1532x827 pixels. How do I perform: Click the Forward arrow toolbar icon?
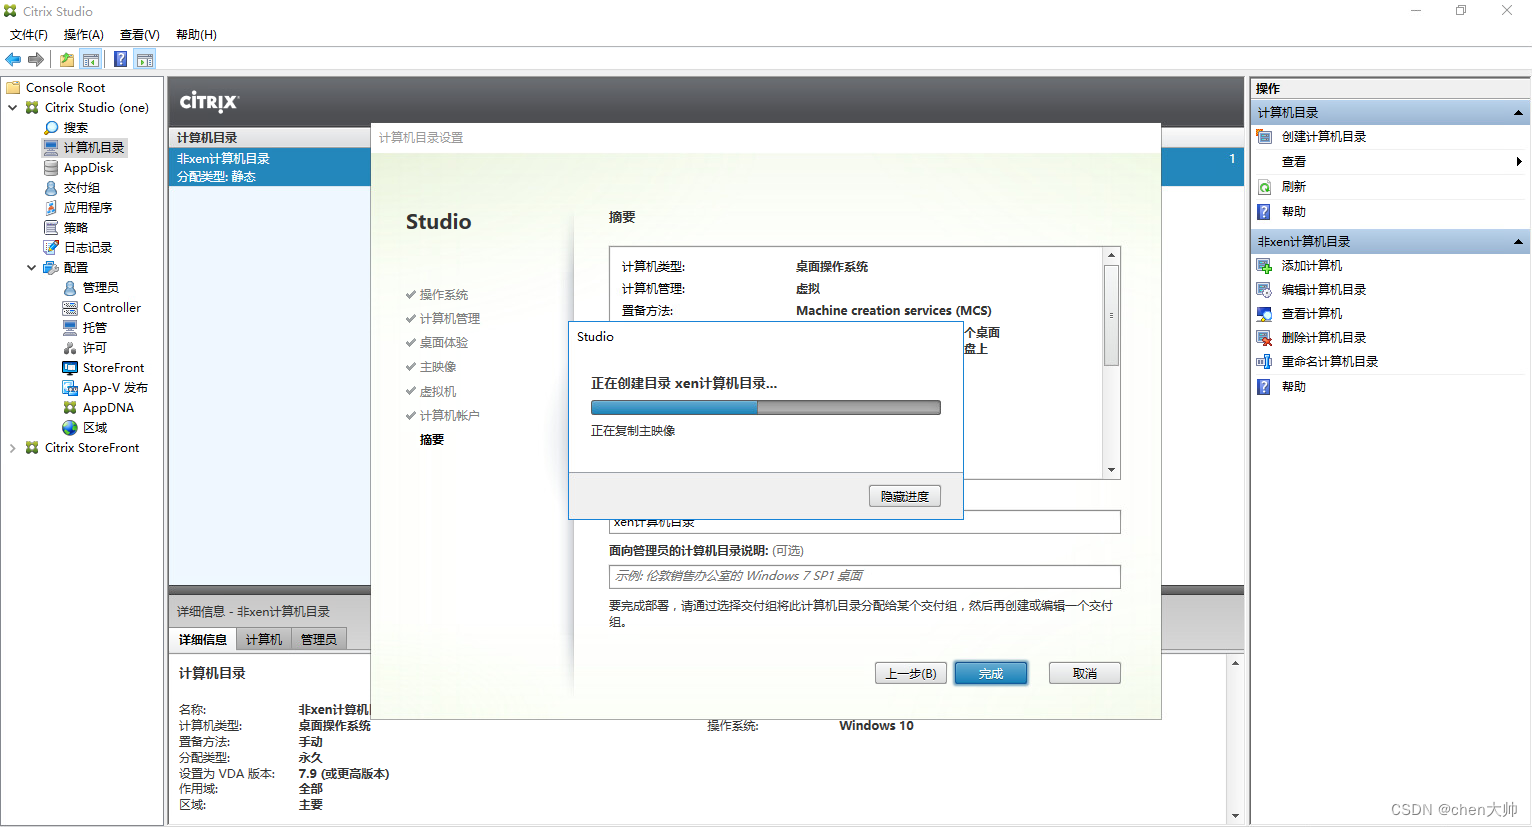36,60
